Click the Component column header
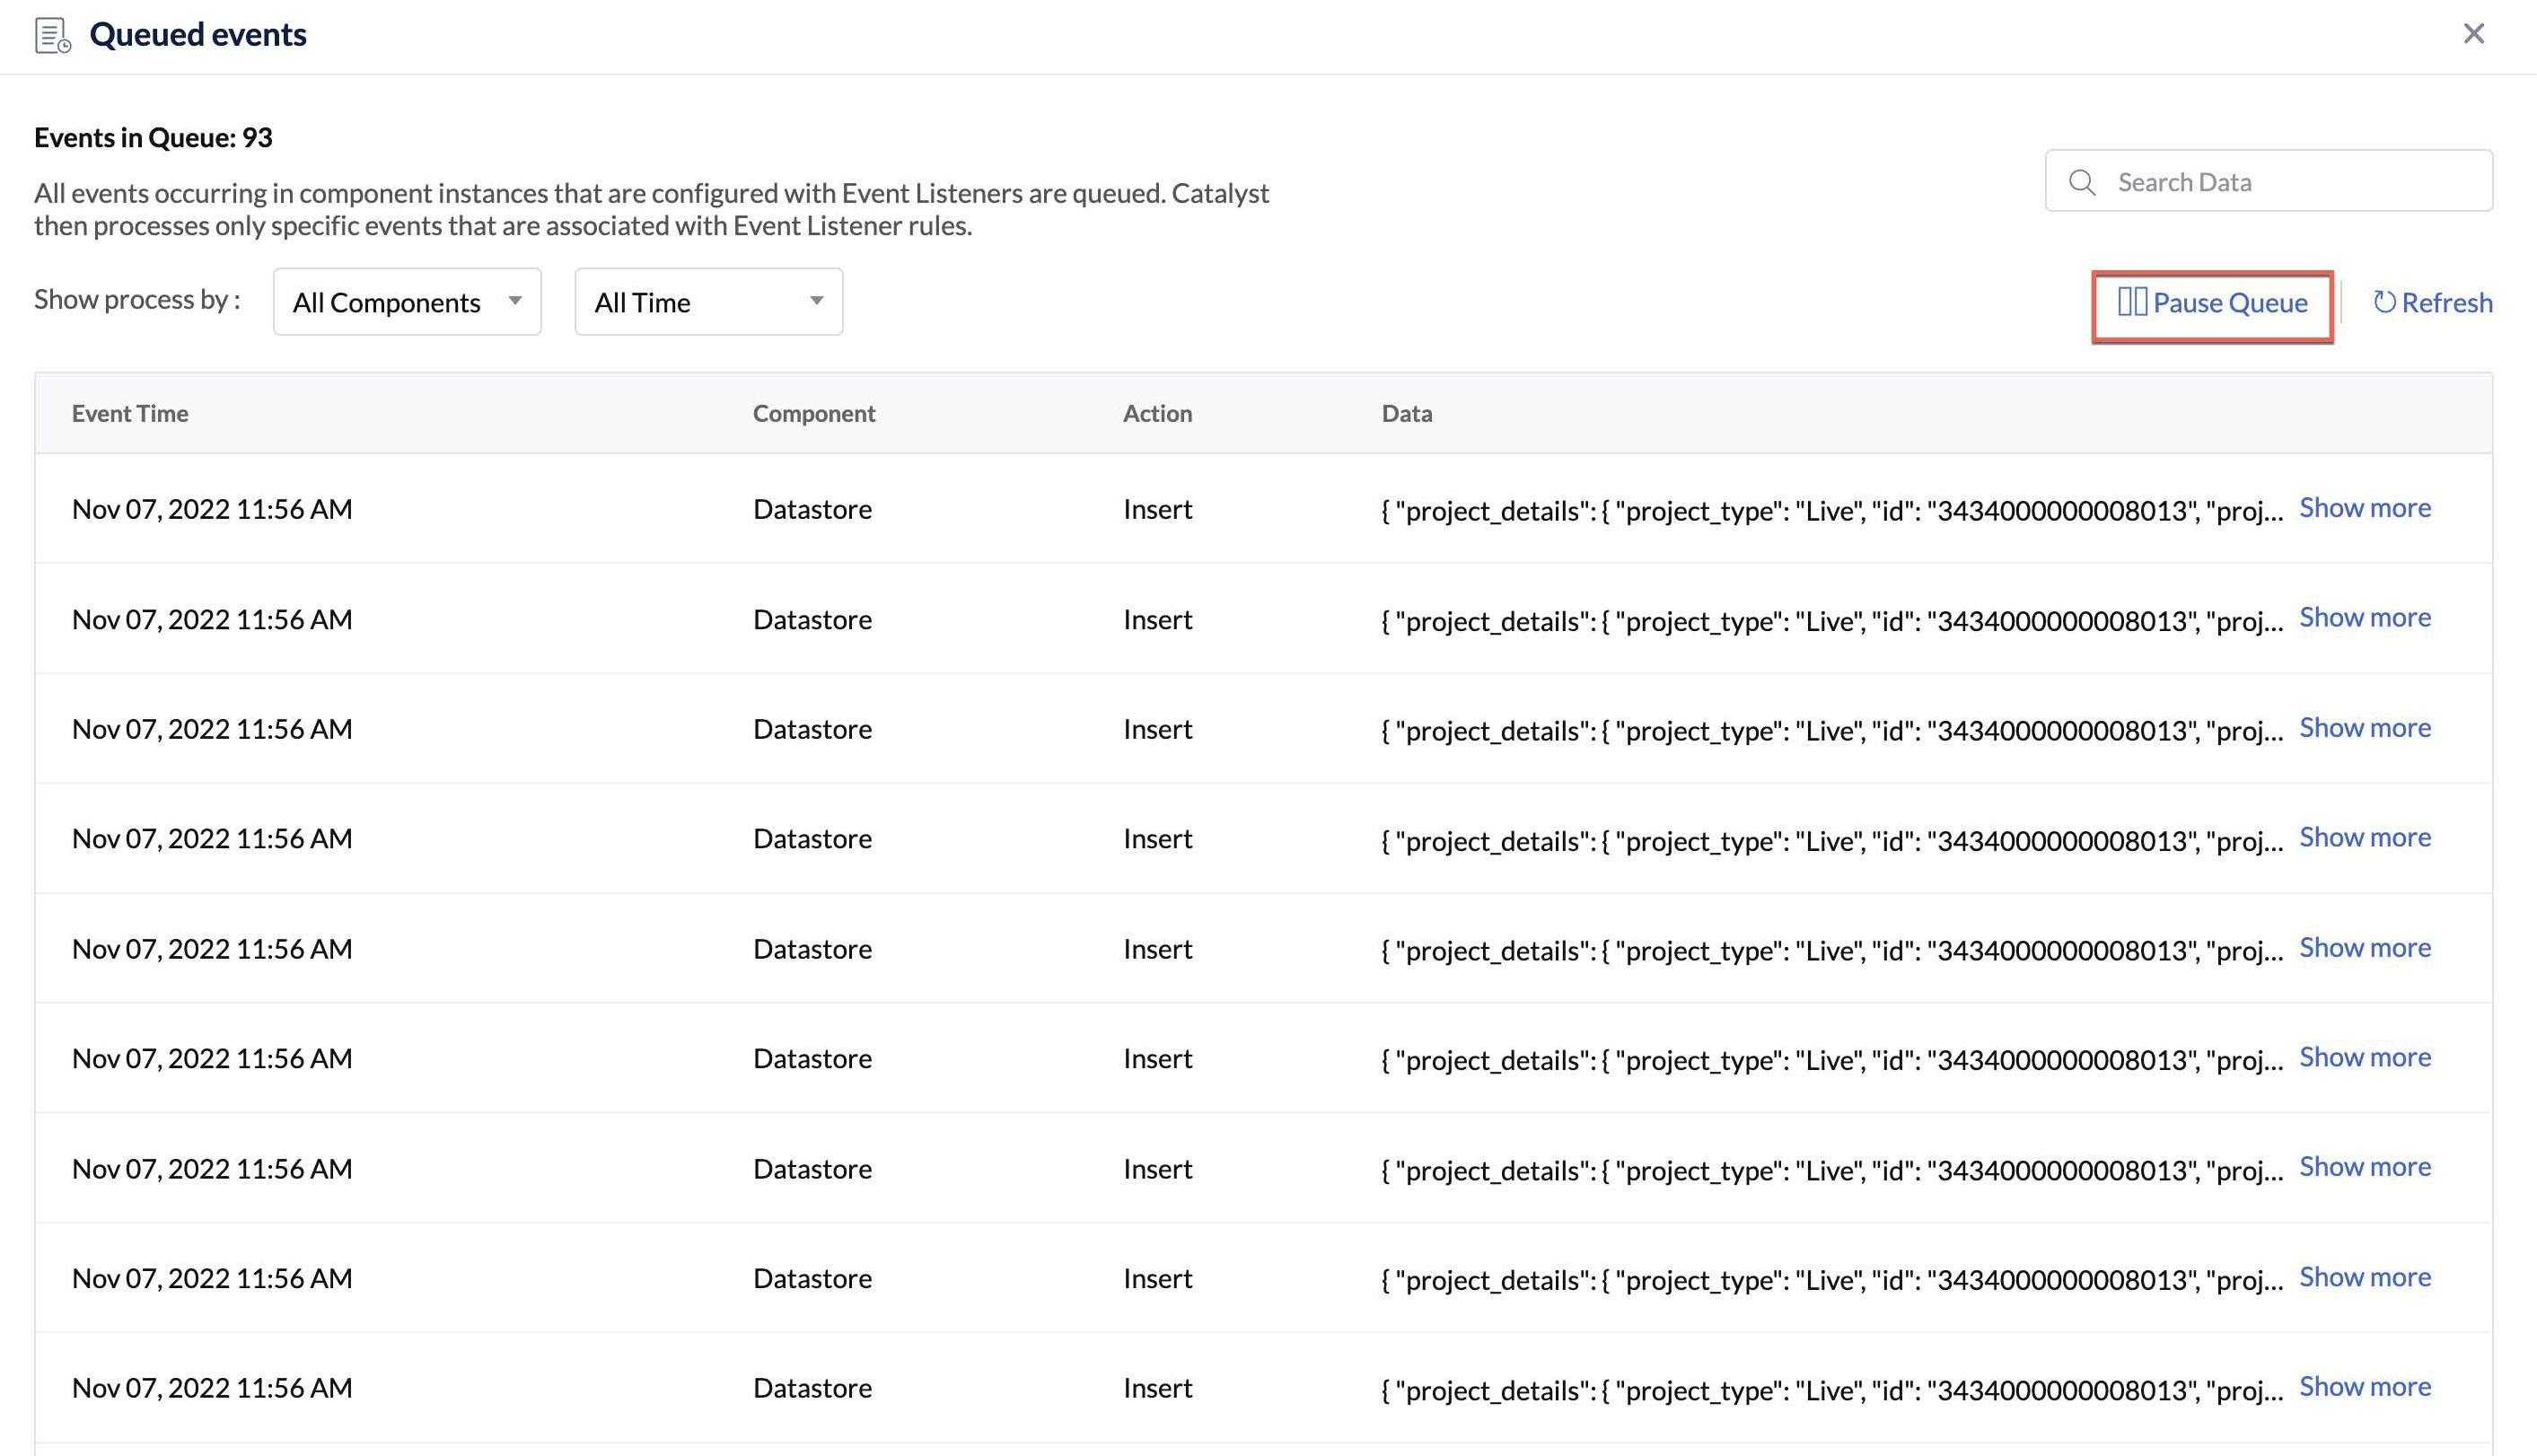The image size is (2537, 1456). 813,414
